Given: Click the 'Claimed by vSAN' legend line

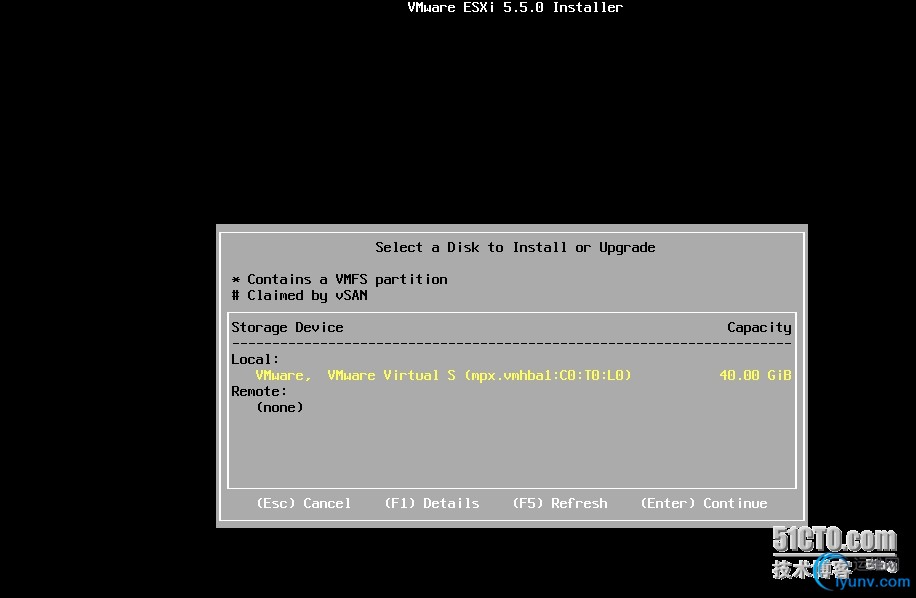Looking at the screenshot, I should 300,295.
